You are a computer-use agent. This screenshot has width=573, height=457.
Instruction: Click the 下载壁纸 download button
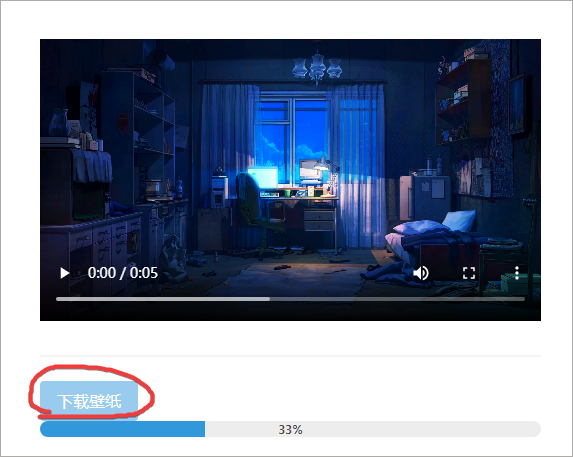coord(89,401)
